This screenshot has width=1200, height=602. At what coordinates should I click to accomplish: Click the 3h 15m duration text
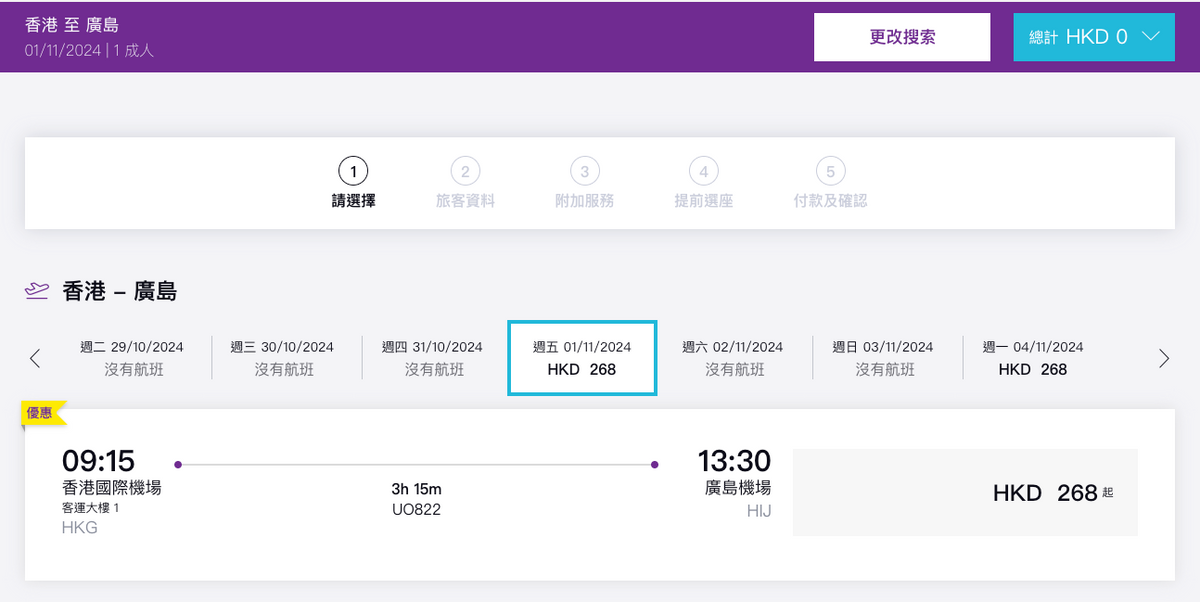point(416,489)
